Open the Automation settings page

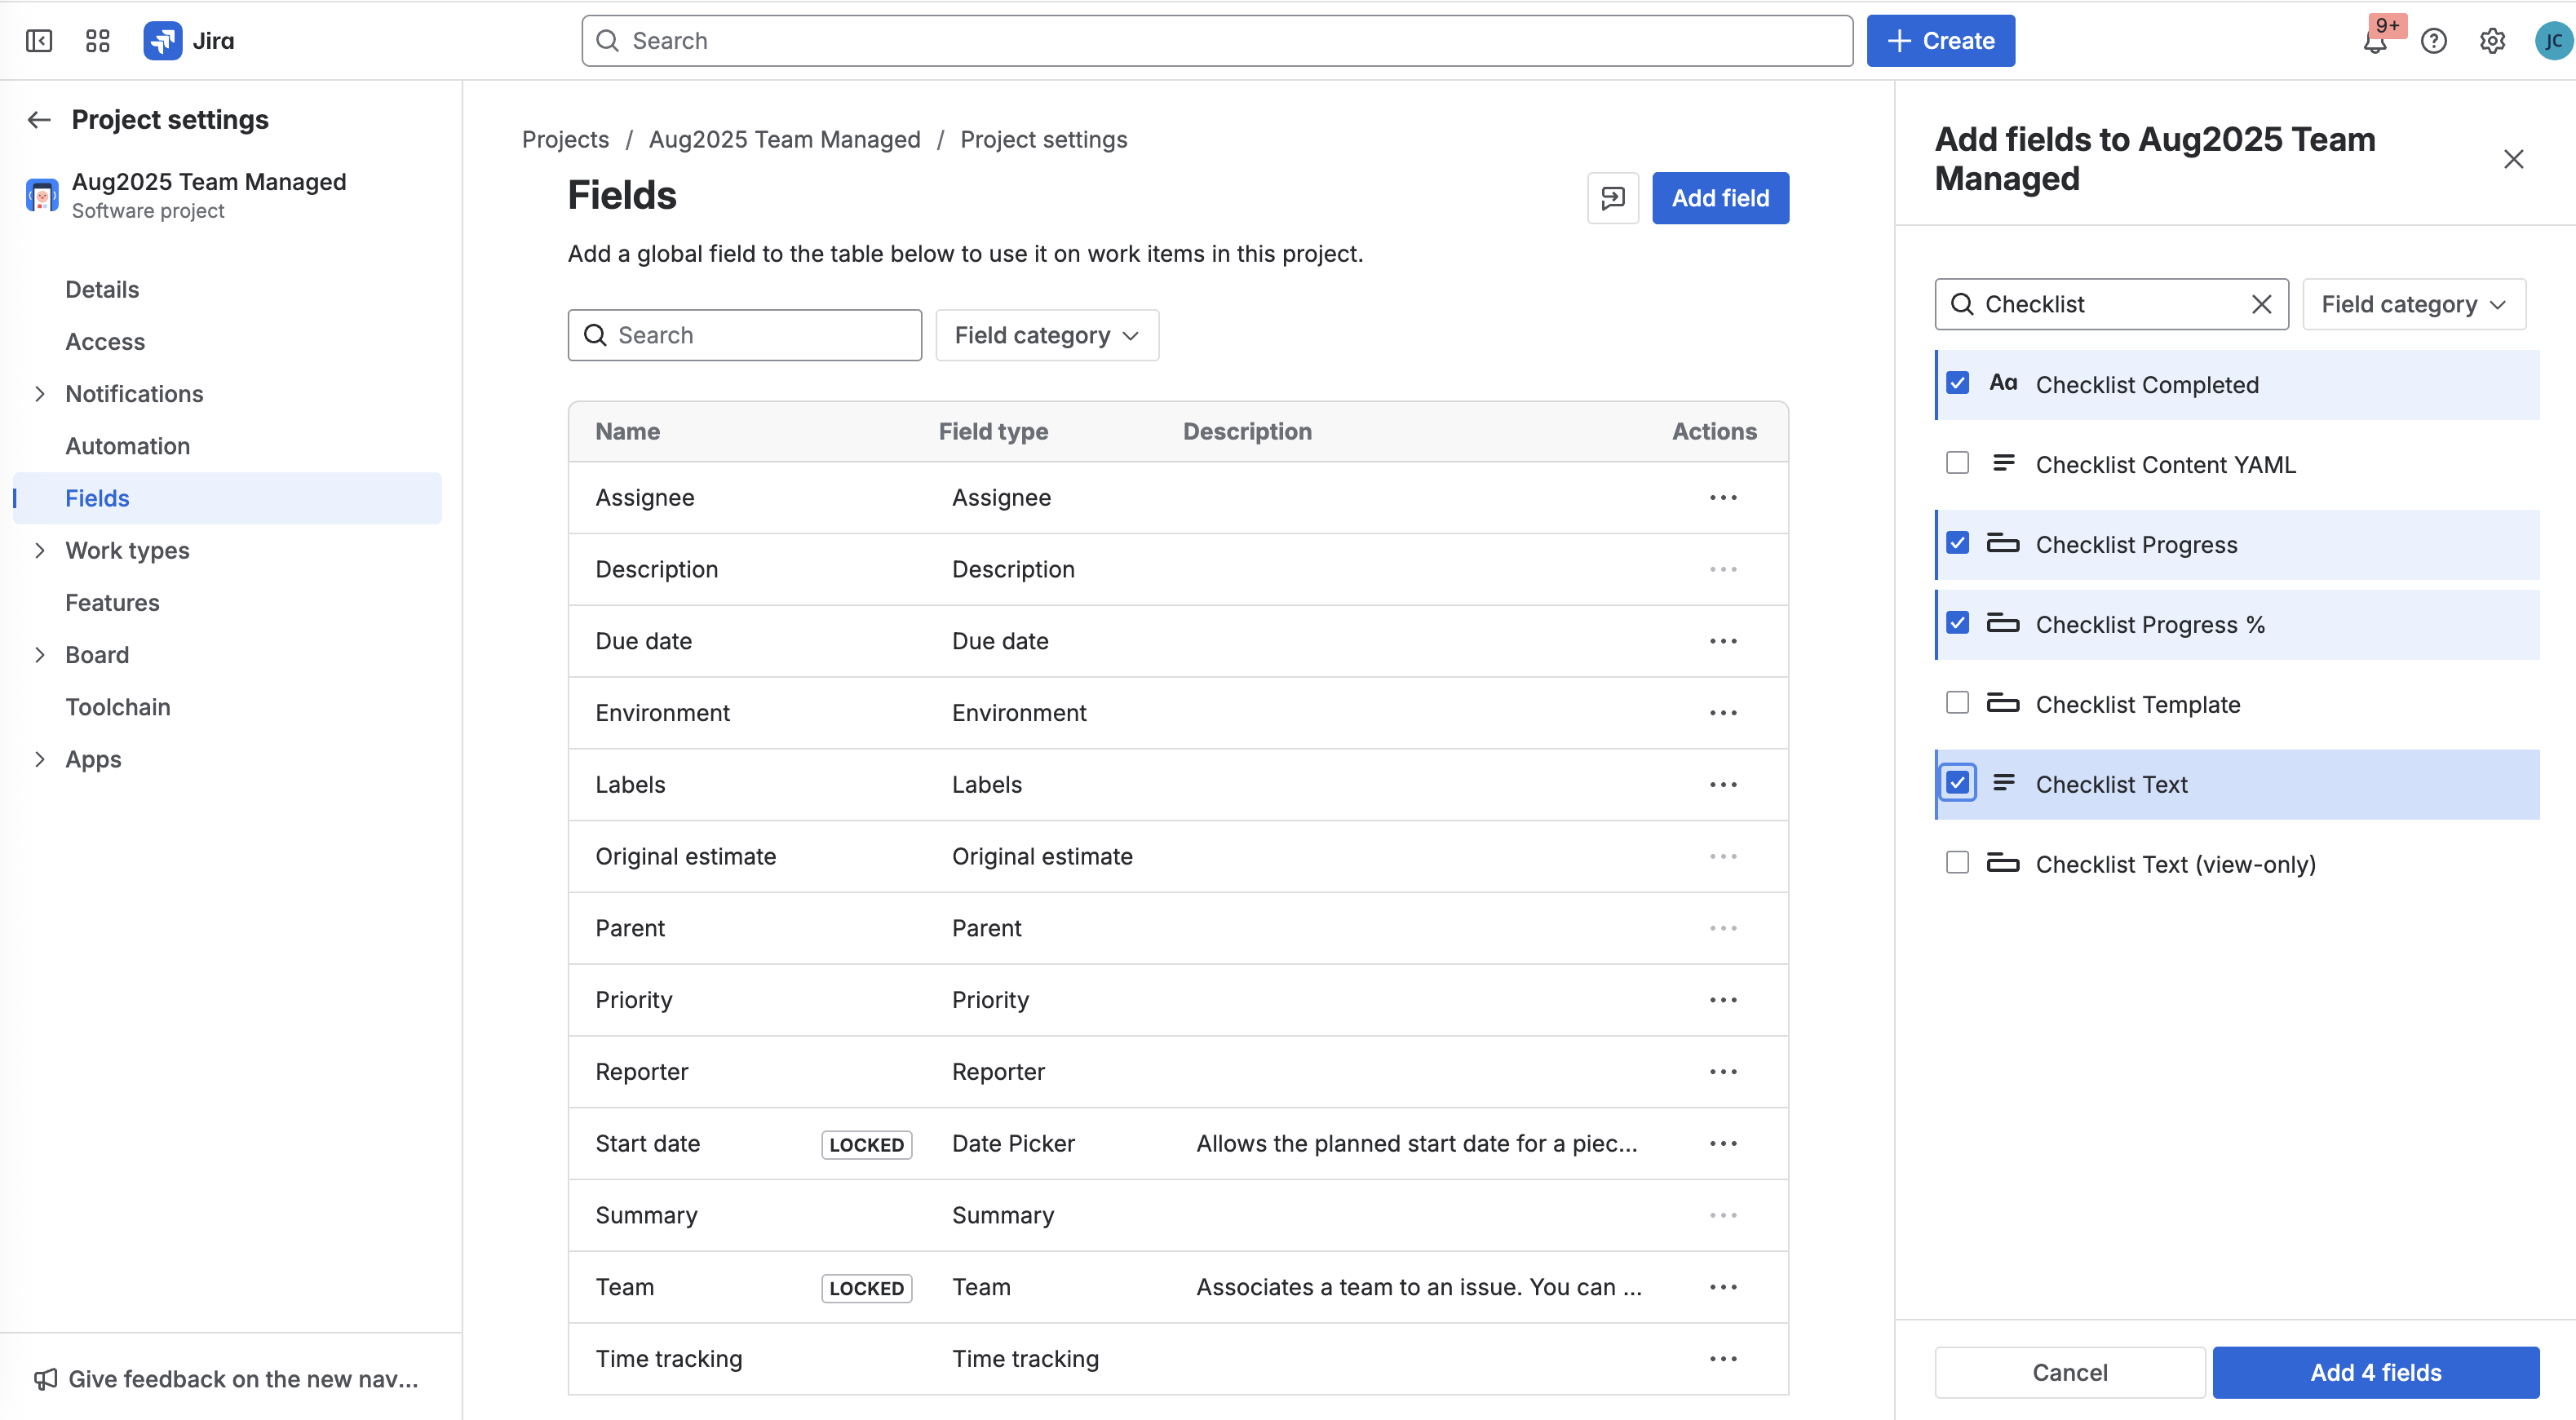pos(127,446)
